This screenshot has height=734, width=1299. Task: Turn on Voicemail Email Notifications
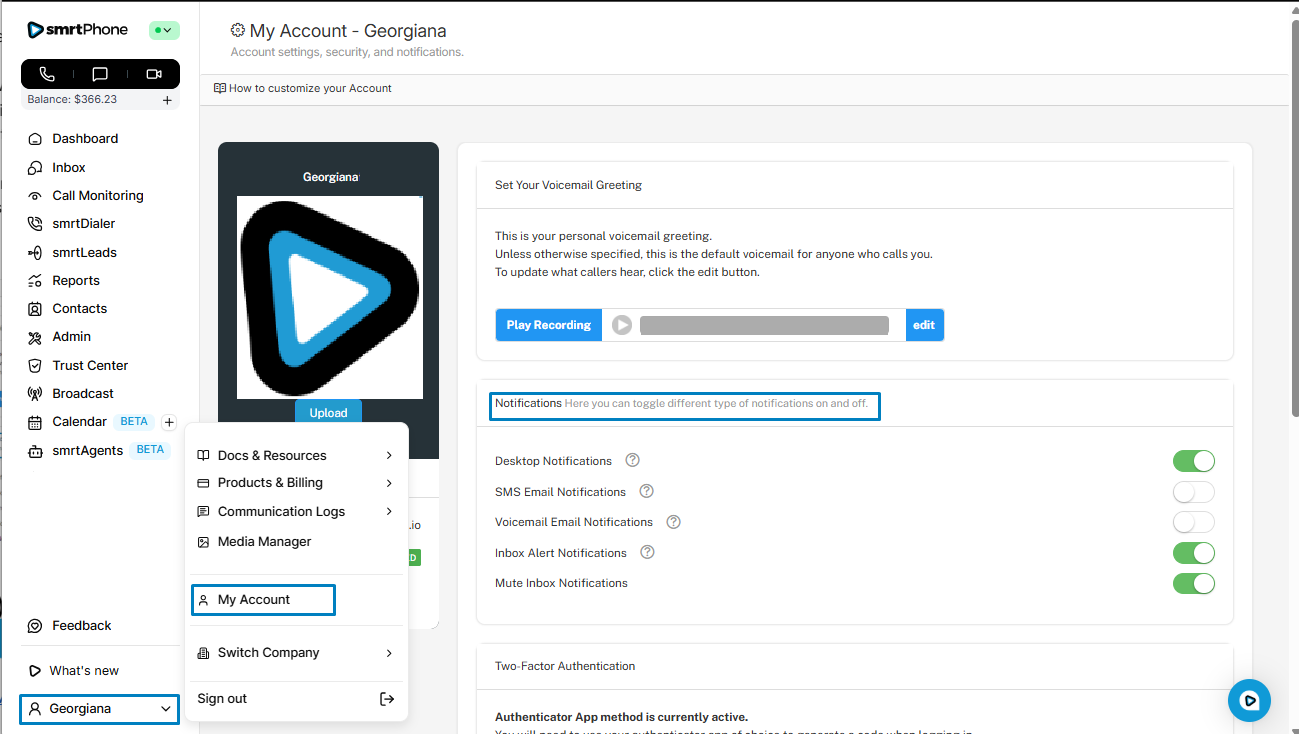pos(1193,522)
